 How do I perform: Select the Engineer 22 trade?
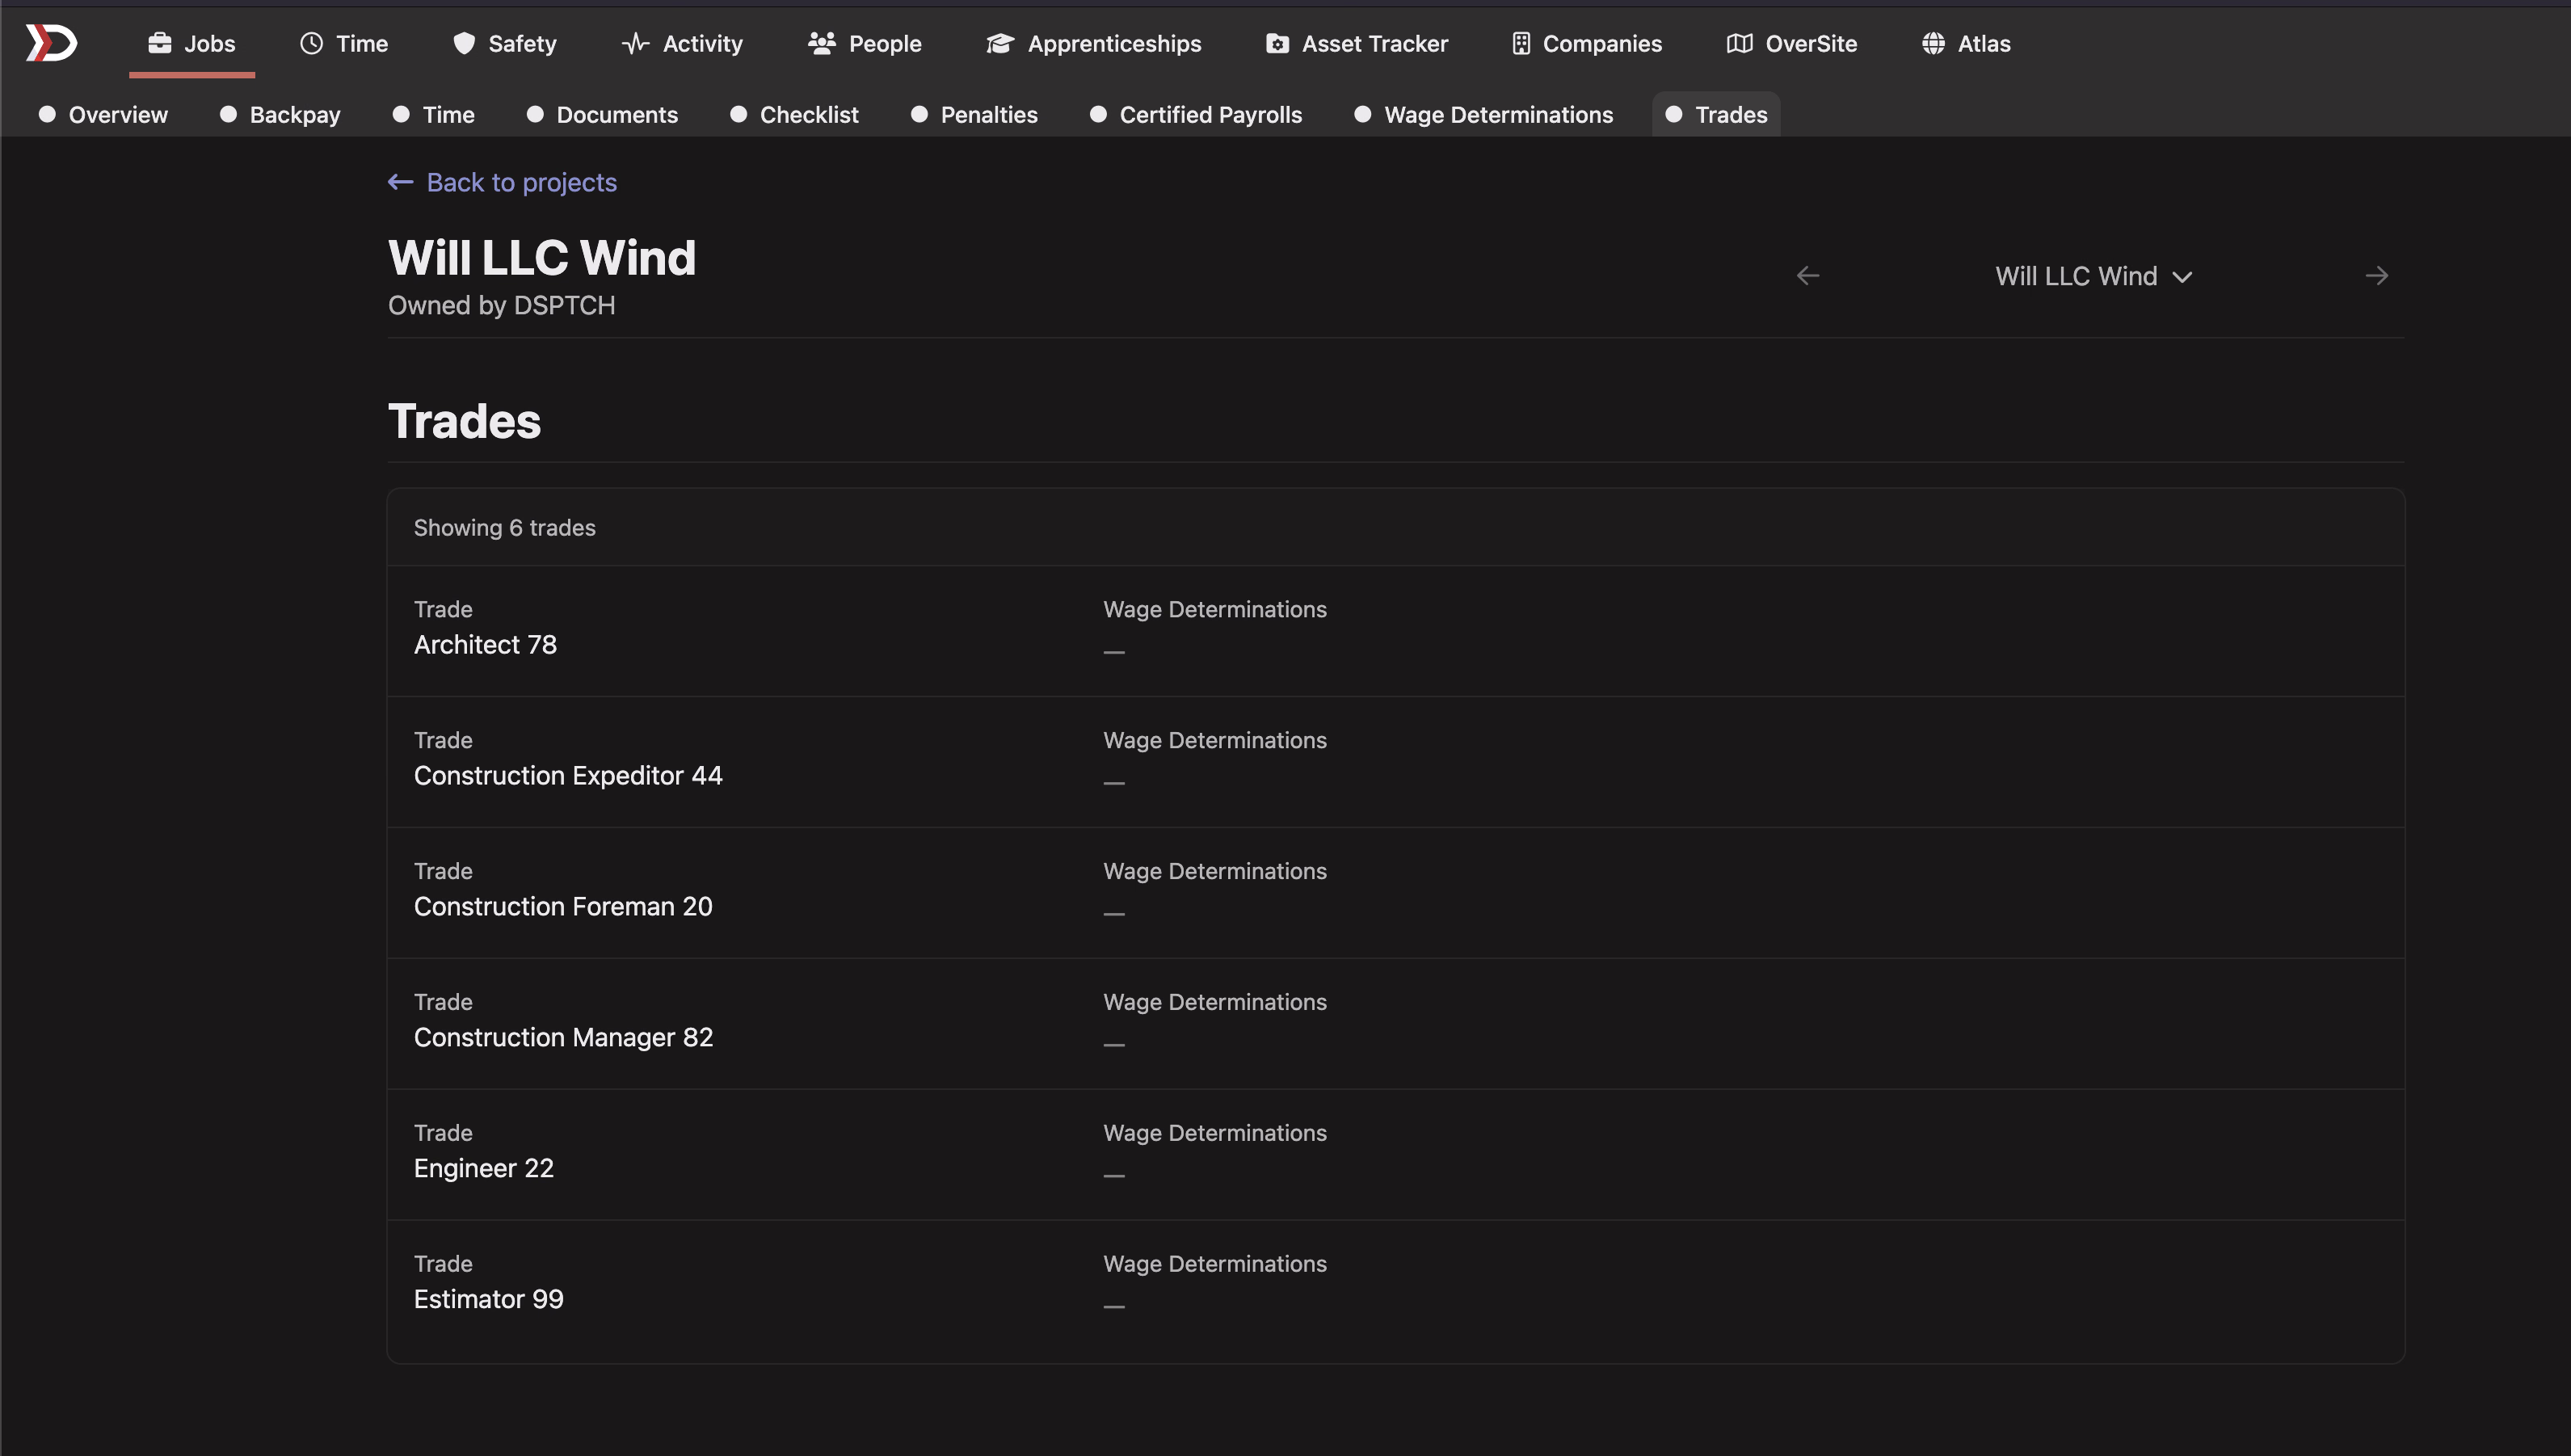(x=1395, y=1155)
